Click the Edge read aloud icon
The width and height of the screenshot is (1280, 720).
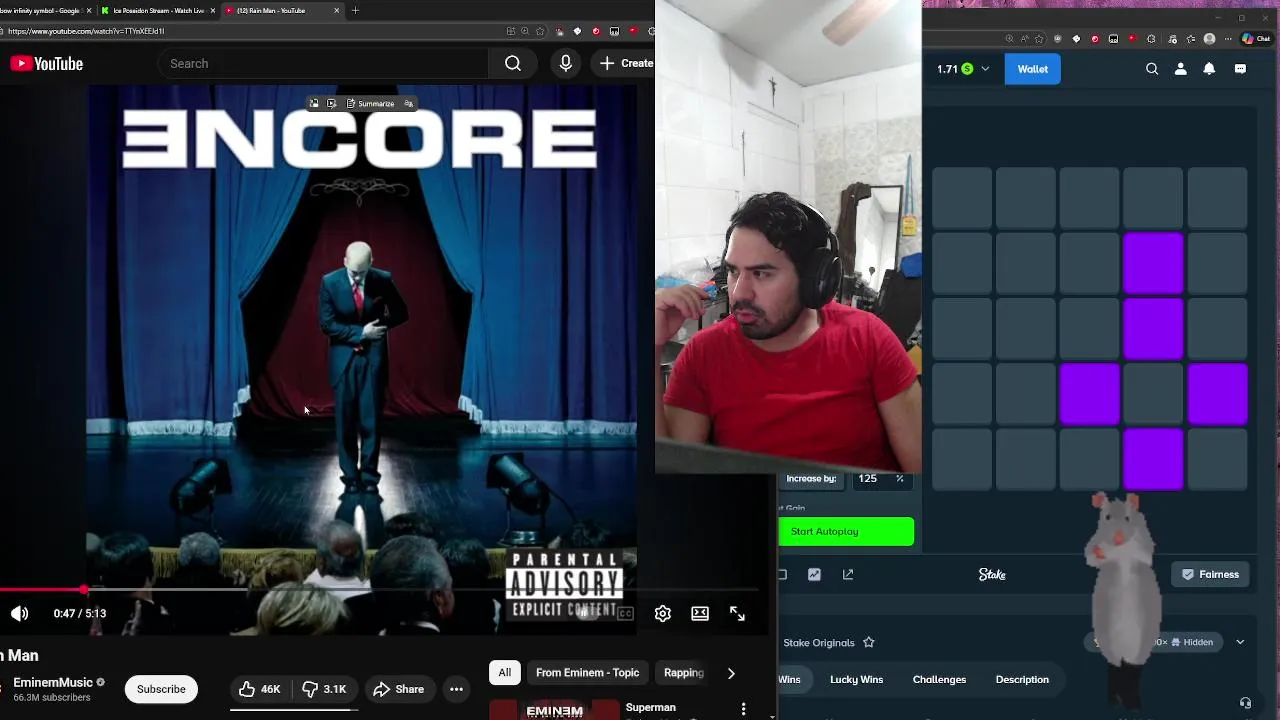1024,39
